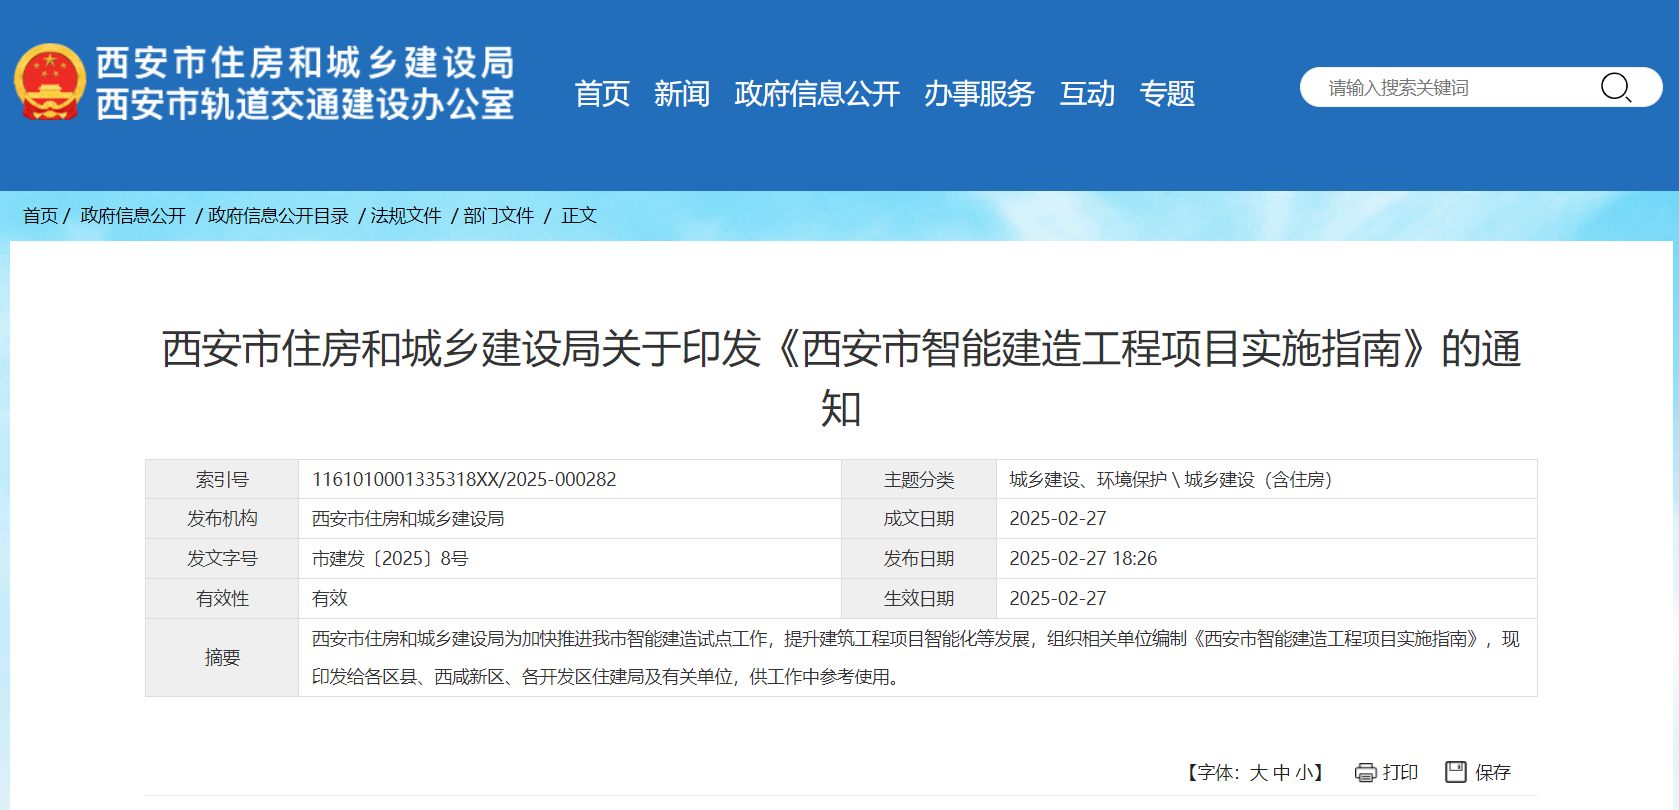1679x810 pixels.
Task: Set font size to 小
Action: 1304,773
